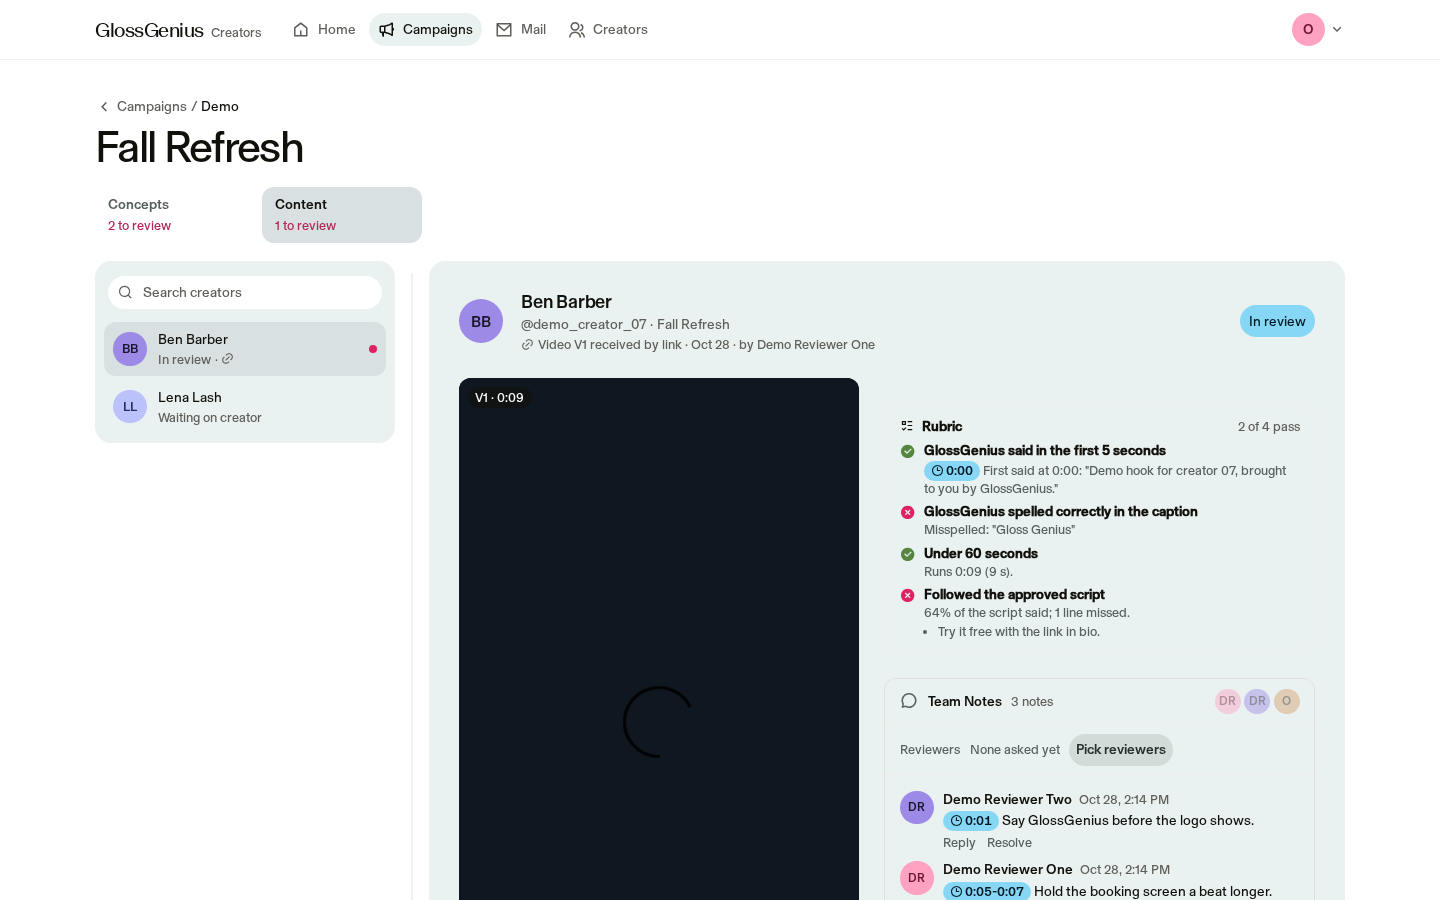Image resolution: width=1440 pixels, height=900 pixels.
Task: Click the "3 notes" count text
Action: [1032, 702]
